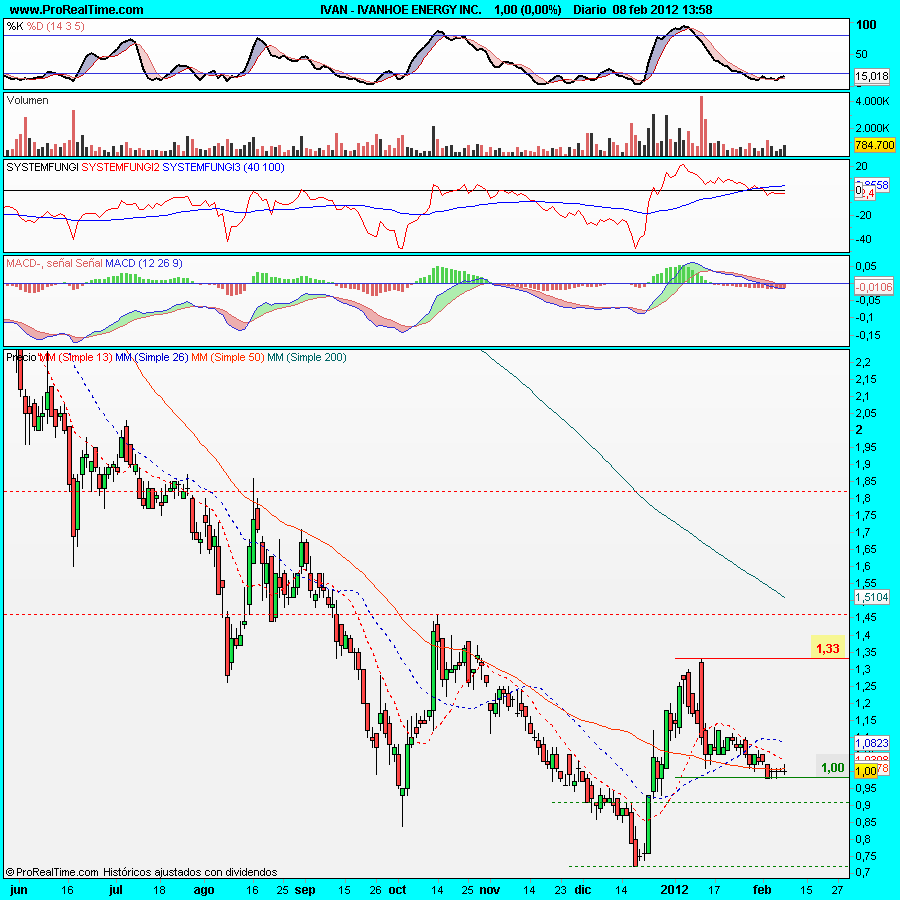
Task: Click the MM (Simple 26) legend label
Action: point(152,357)
